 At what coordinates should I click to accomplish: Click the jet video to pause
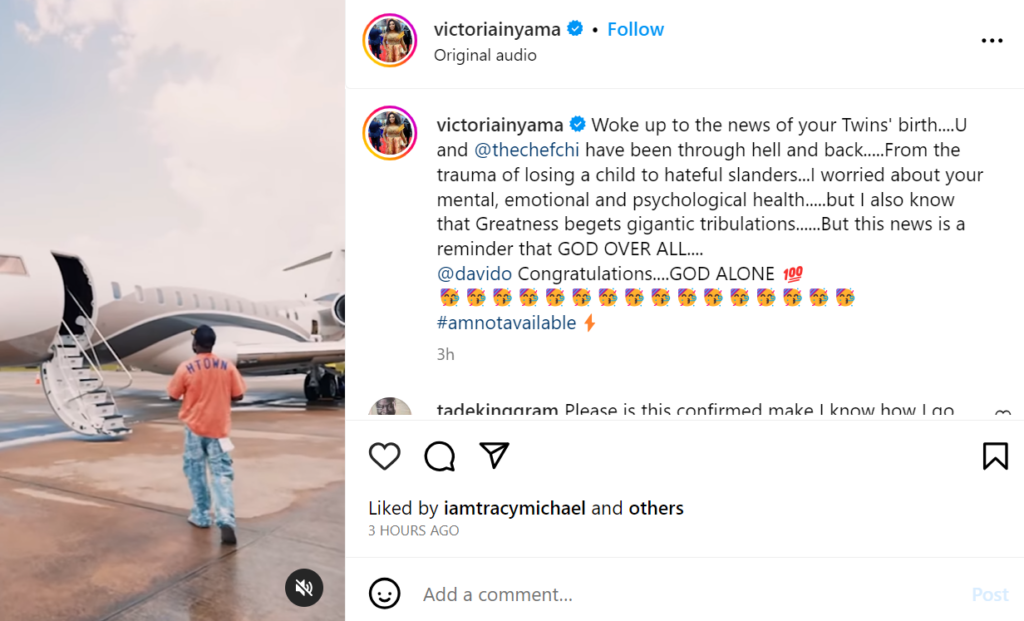(172, 300)
